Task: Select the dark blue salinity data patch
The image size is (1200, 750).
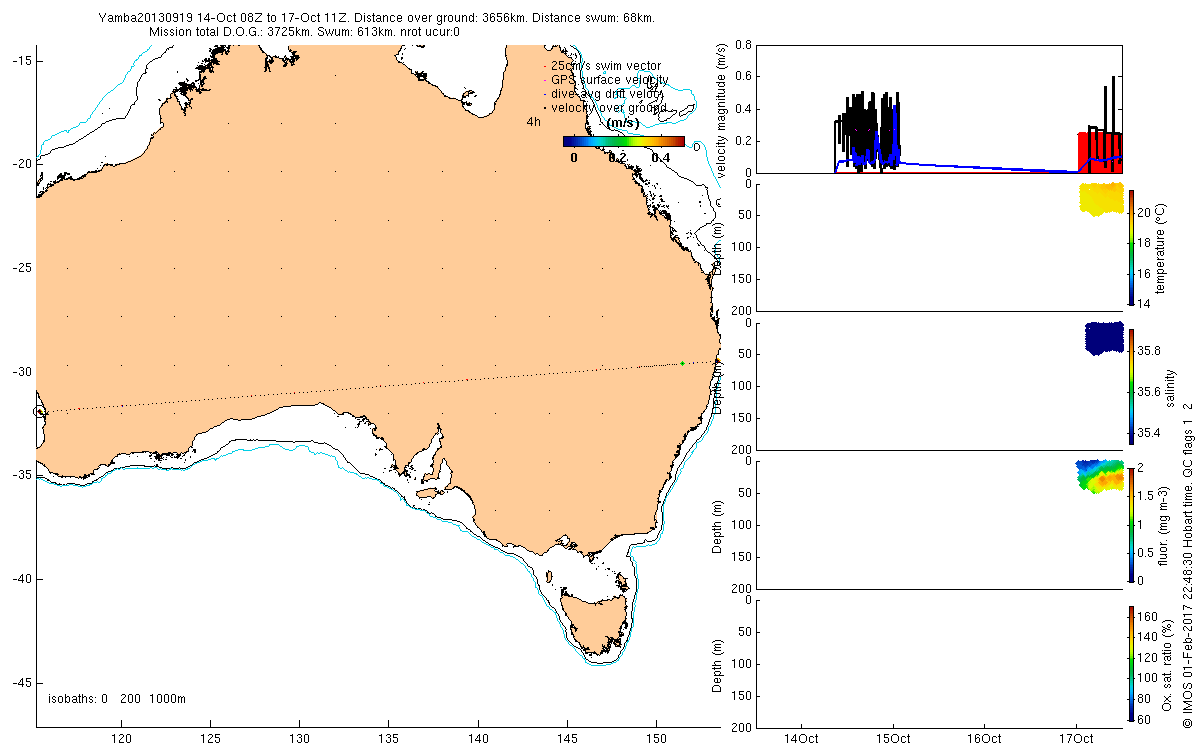Action: [1104, 338]
